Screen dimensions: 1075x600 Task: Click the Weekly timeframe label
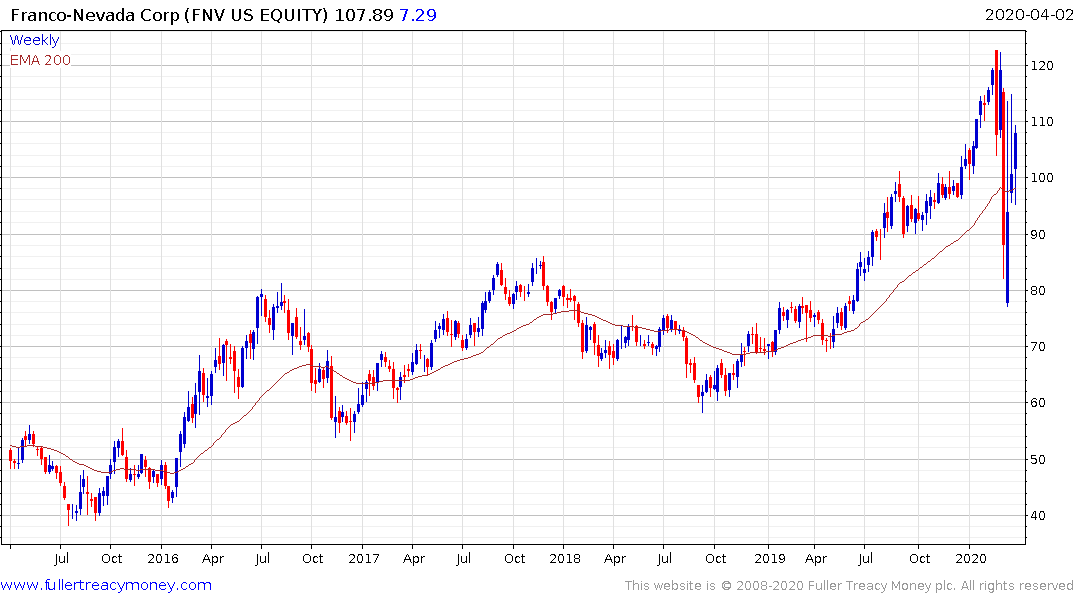[x=34, y=40]
